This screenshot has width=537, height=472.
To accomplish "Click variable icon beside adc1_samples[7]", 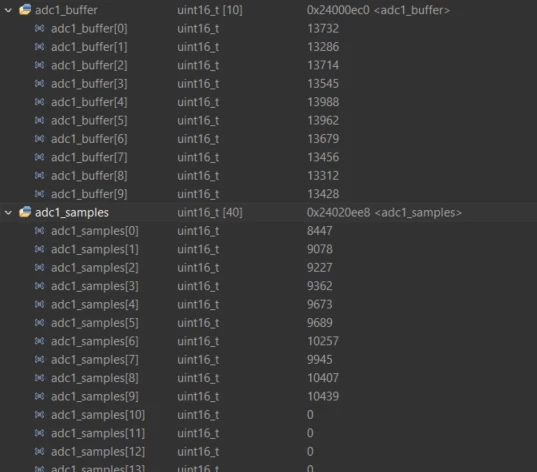I will click(39, 360).
